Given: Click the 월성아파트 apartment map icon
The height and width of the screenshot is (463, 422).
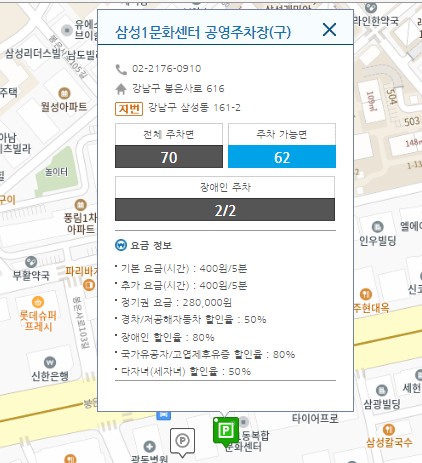Looking at the screenshot, I should [x=64, y=93].
